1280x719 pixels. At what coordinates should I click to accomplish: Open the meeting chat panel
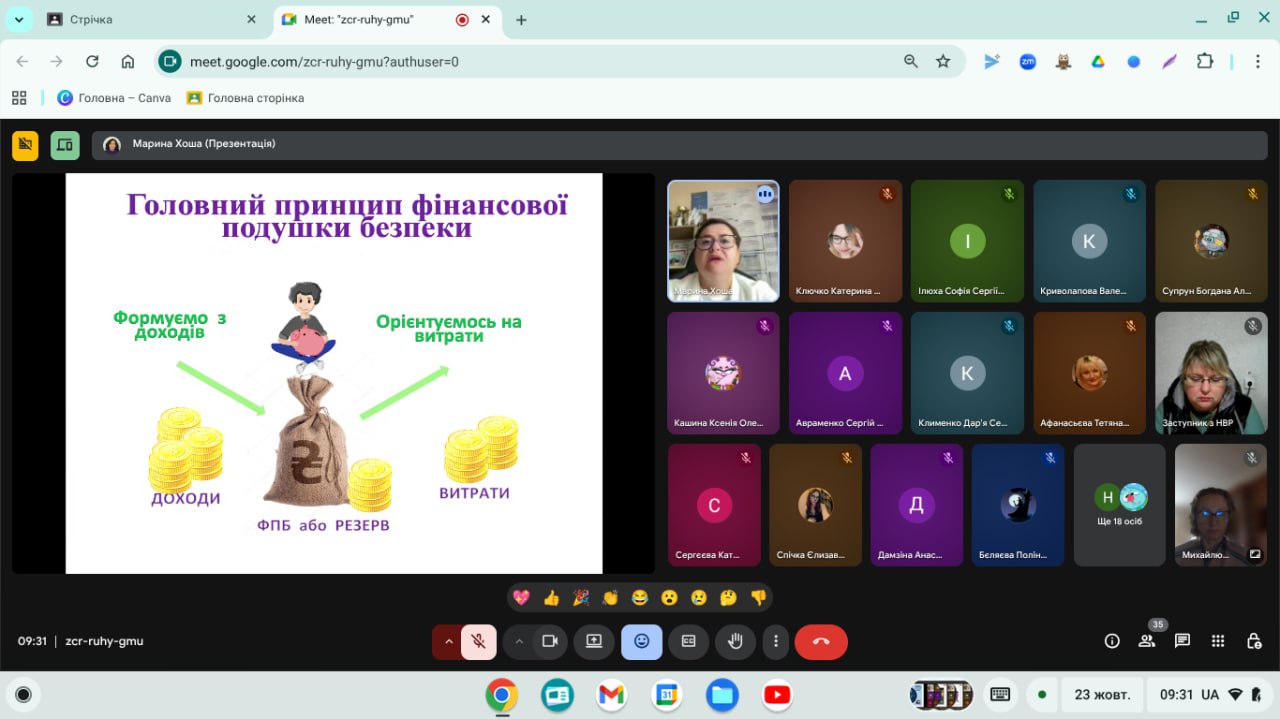pyautogui.click(x=1182, y=641)
